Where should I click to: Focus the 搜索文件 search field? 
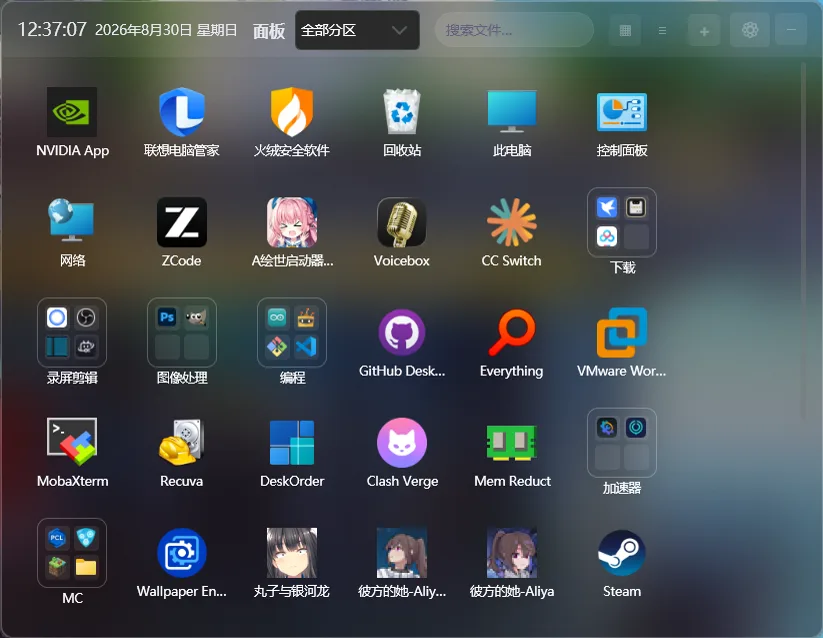click(514, 30)
